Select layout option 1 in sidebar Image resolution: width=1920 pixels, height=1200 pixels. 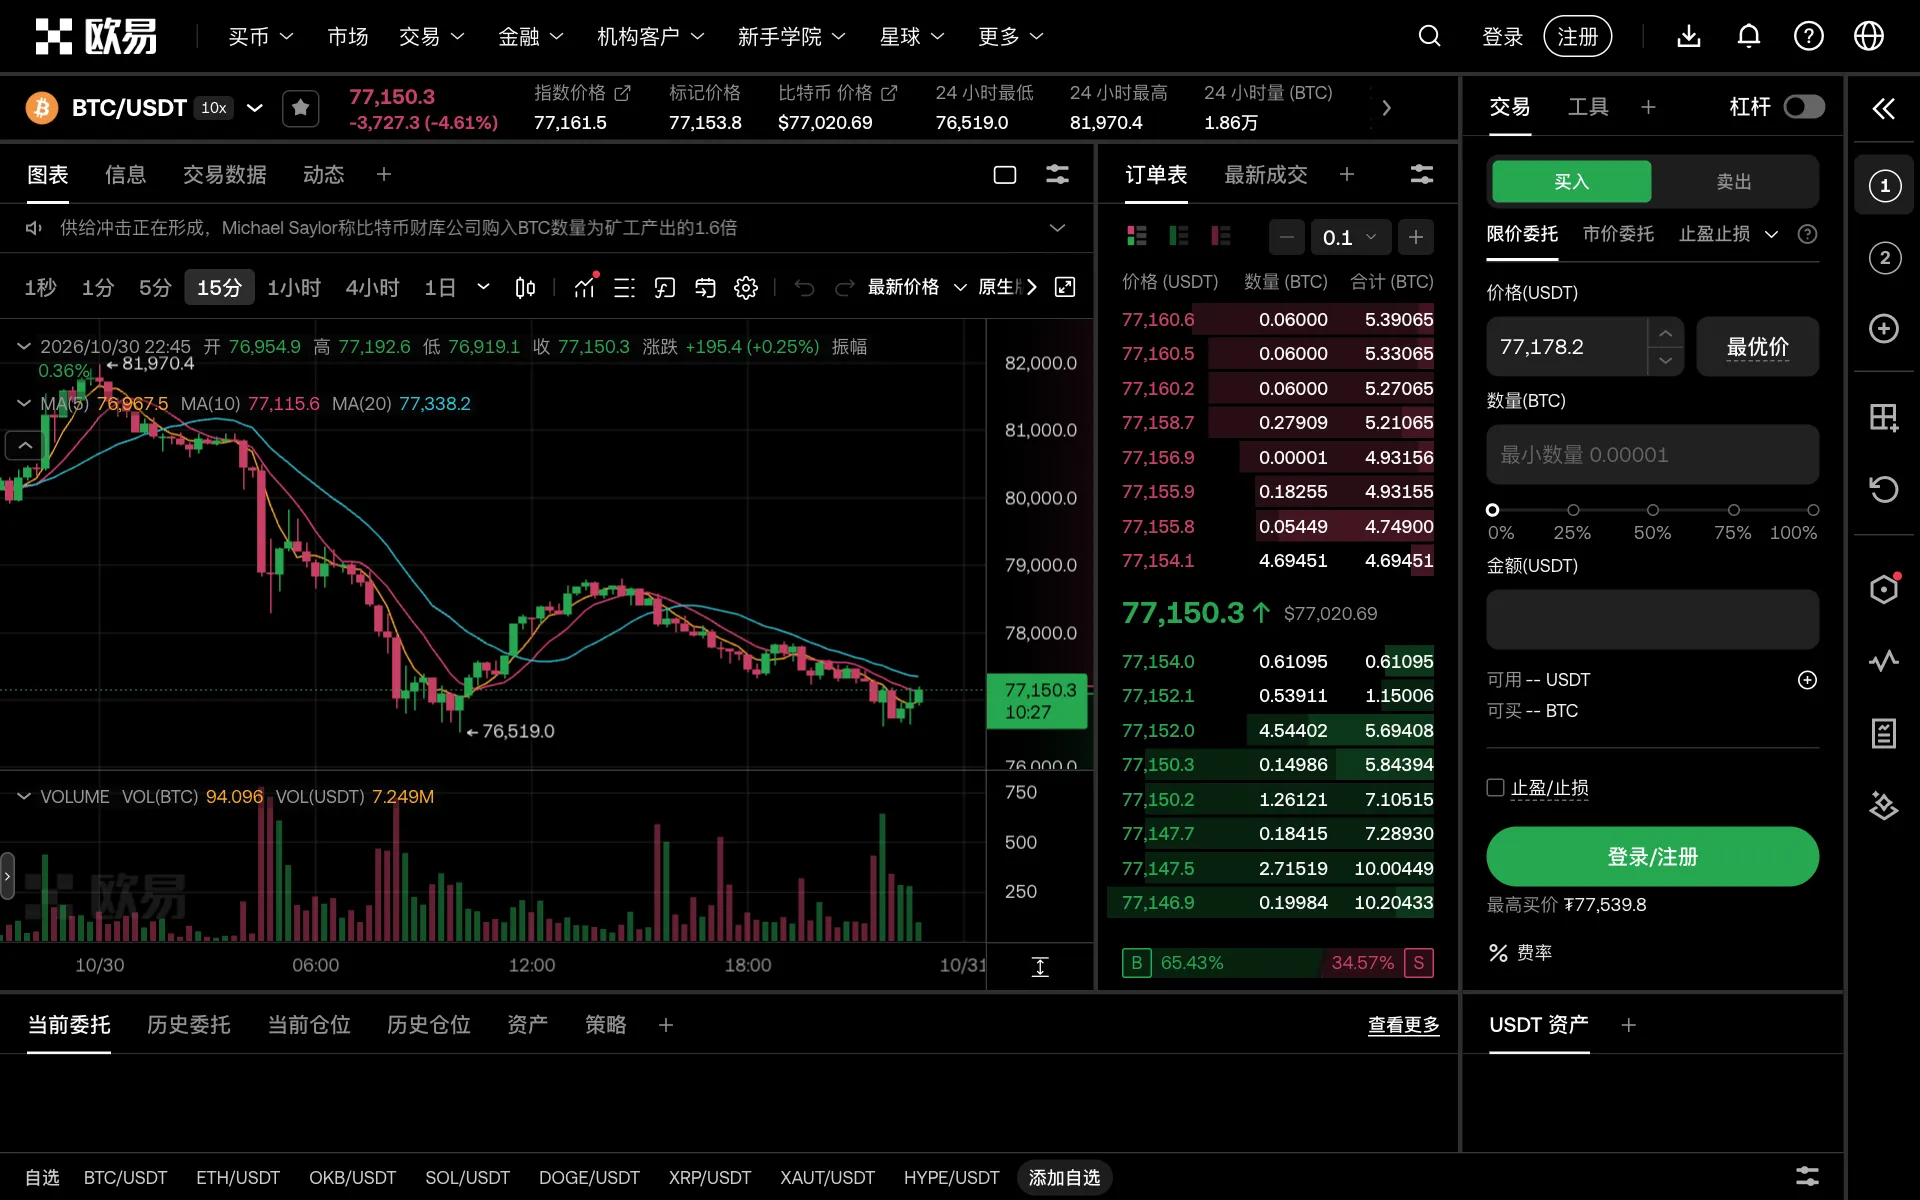point(1885,186)
